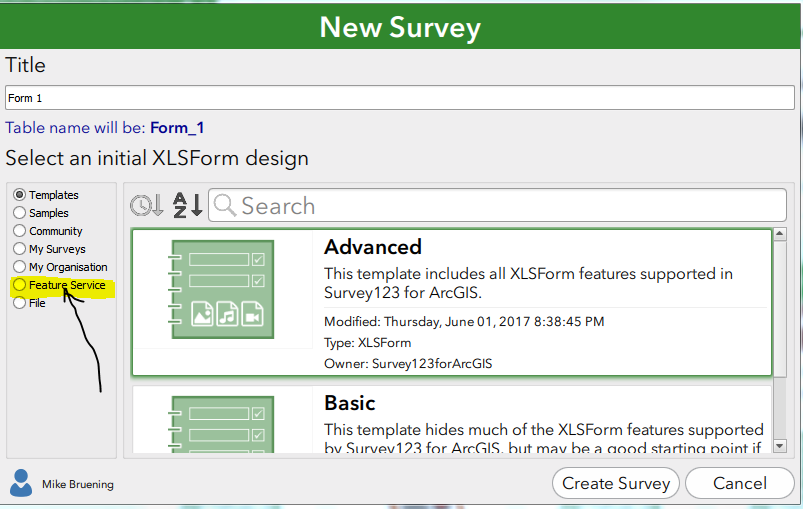Click into the Title text field
The height and width of the screenshot is (509, 803).
coord(400,98)
